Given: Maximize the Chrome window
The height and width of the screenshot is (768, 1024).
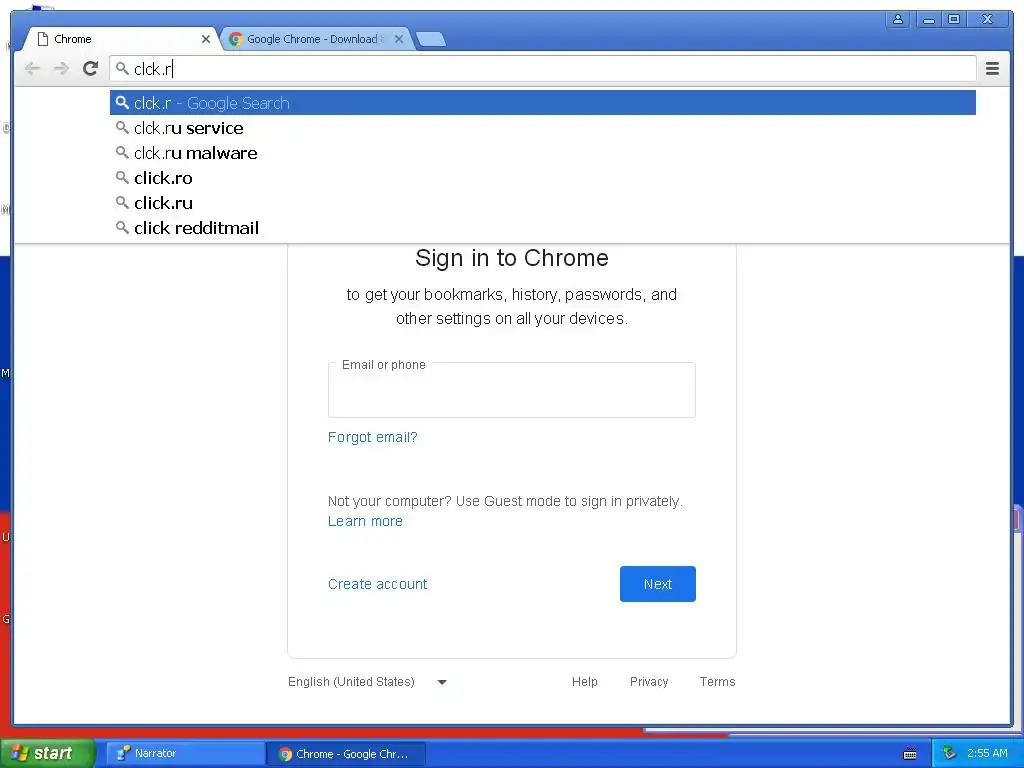Looking at the screenshot, I should pos(954,20).
